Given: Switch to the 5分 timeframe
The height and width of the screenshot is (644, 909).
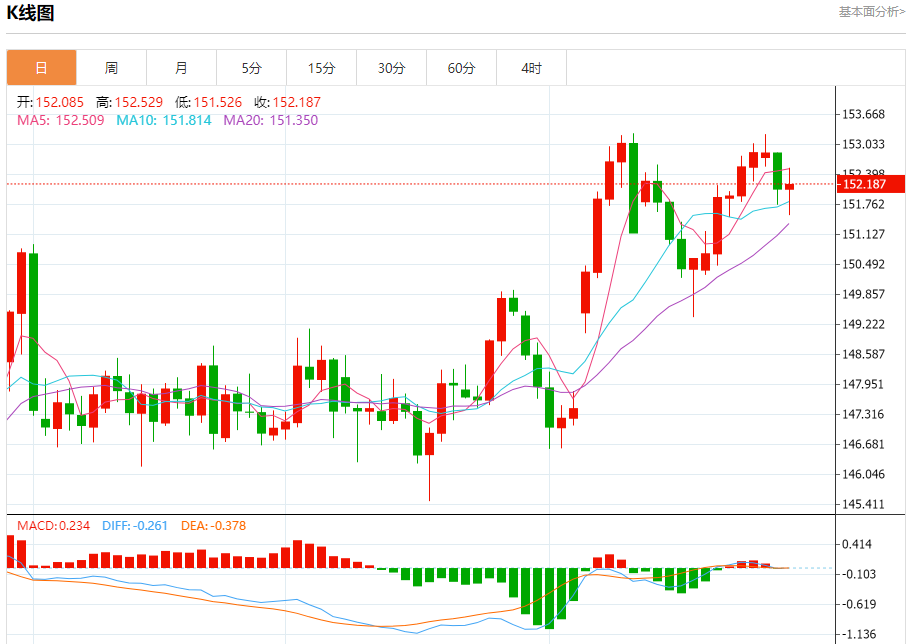Looking at the screenshot, I should 251,68.
